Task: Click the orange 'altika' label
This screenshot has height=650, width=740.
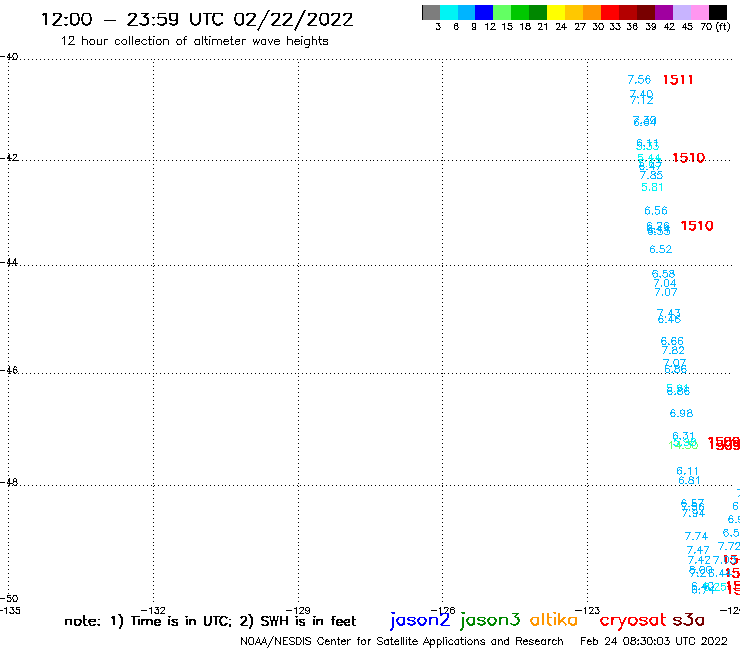Action: 554,619
